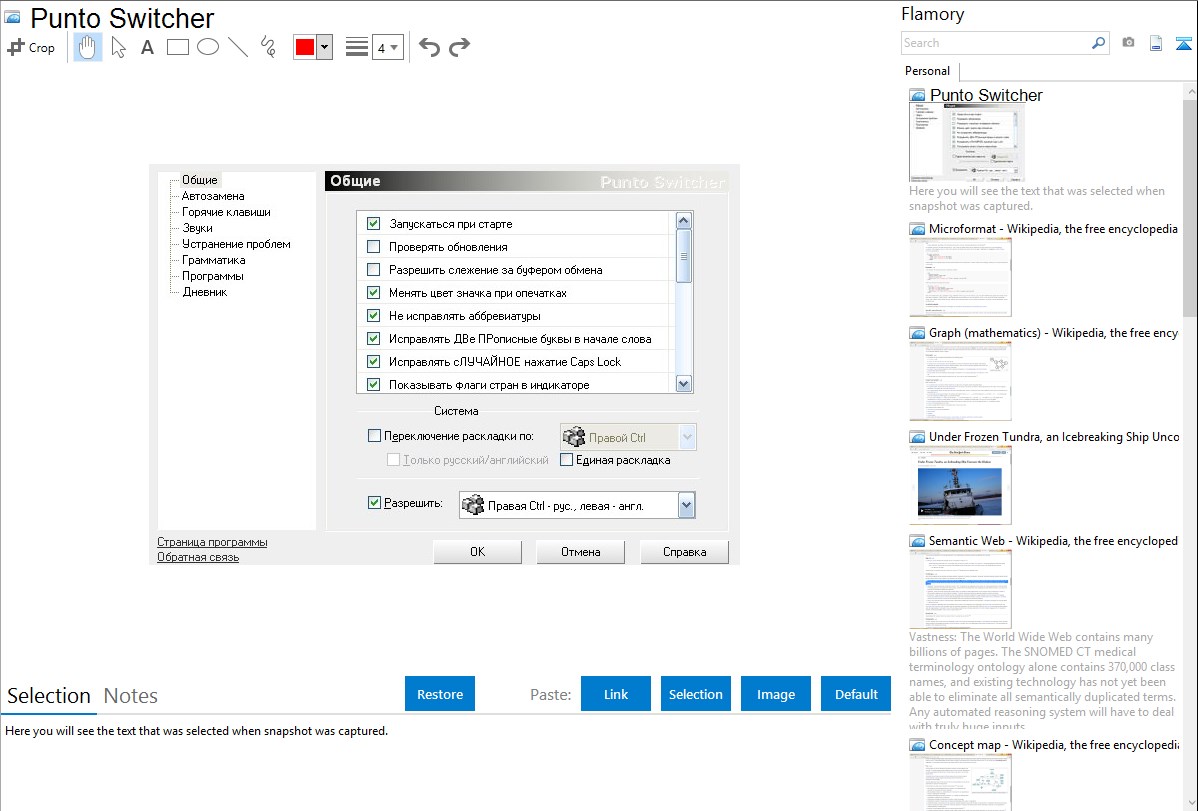Toggle the 'Проверять обновления' checkbox
Viewport: 1198px width, 811px height.
coord(374,247)
